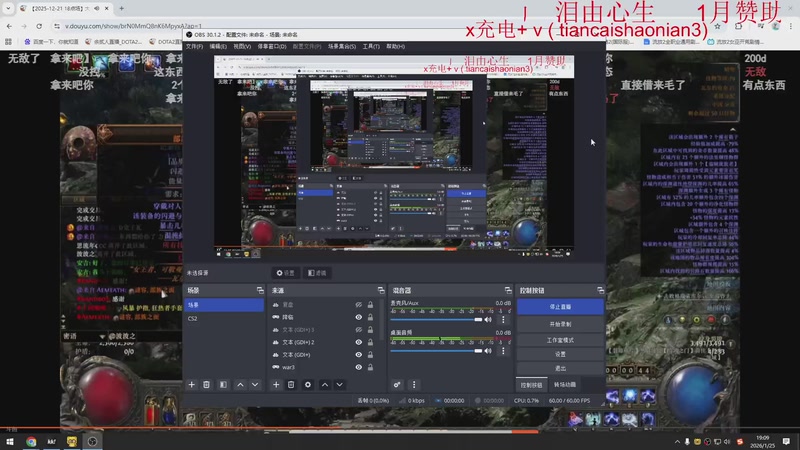
Task: Open scene filters icon in 场景 panel
Action: (223, 385)
